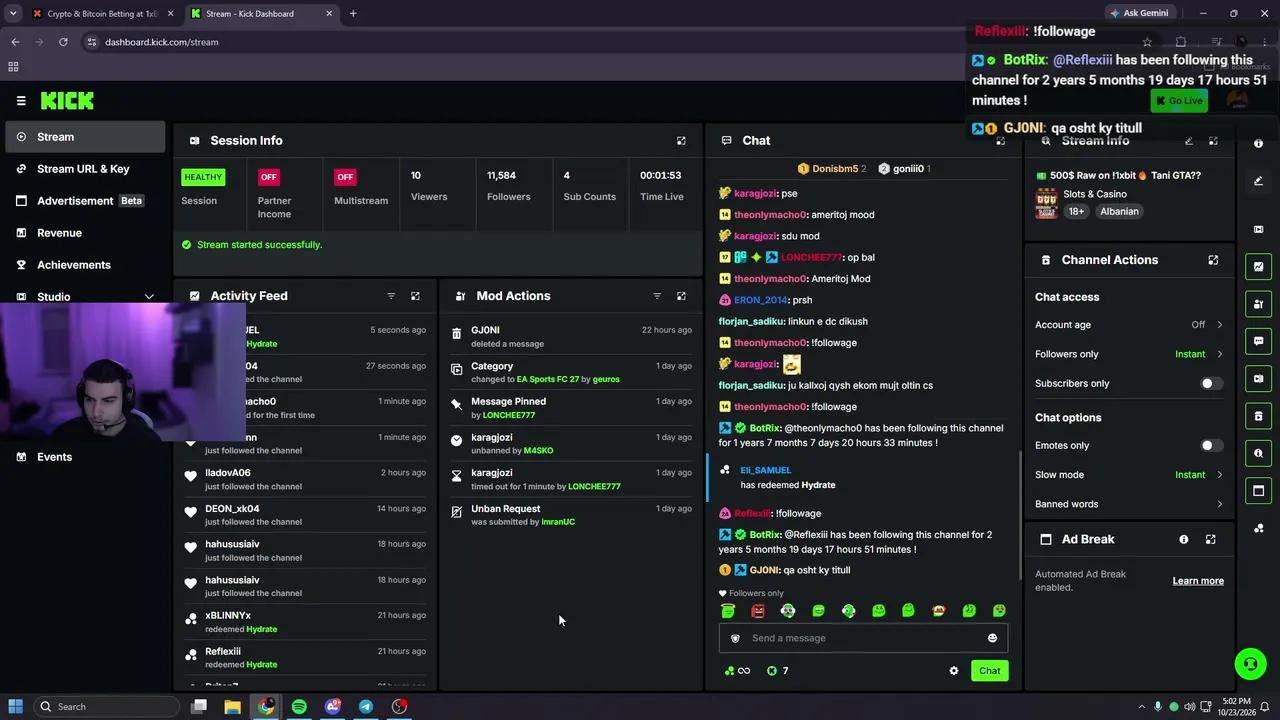Click the first green emote in chat row

pos(728,611)
